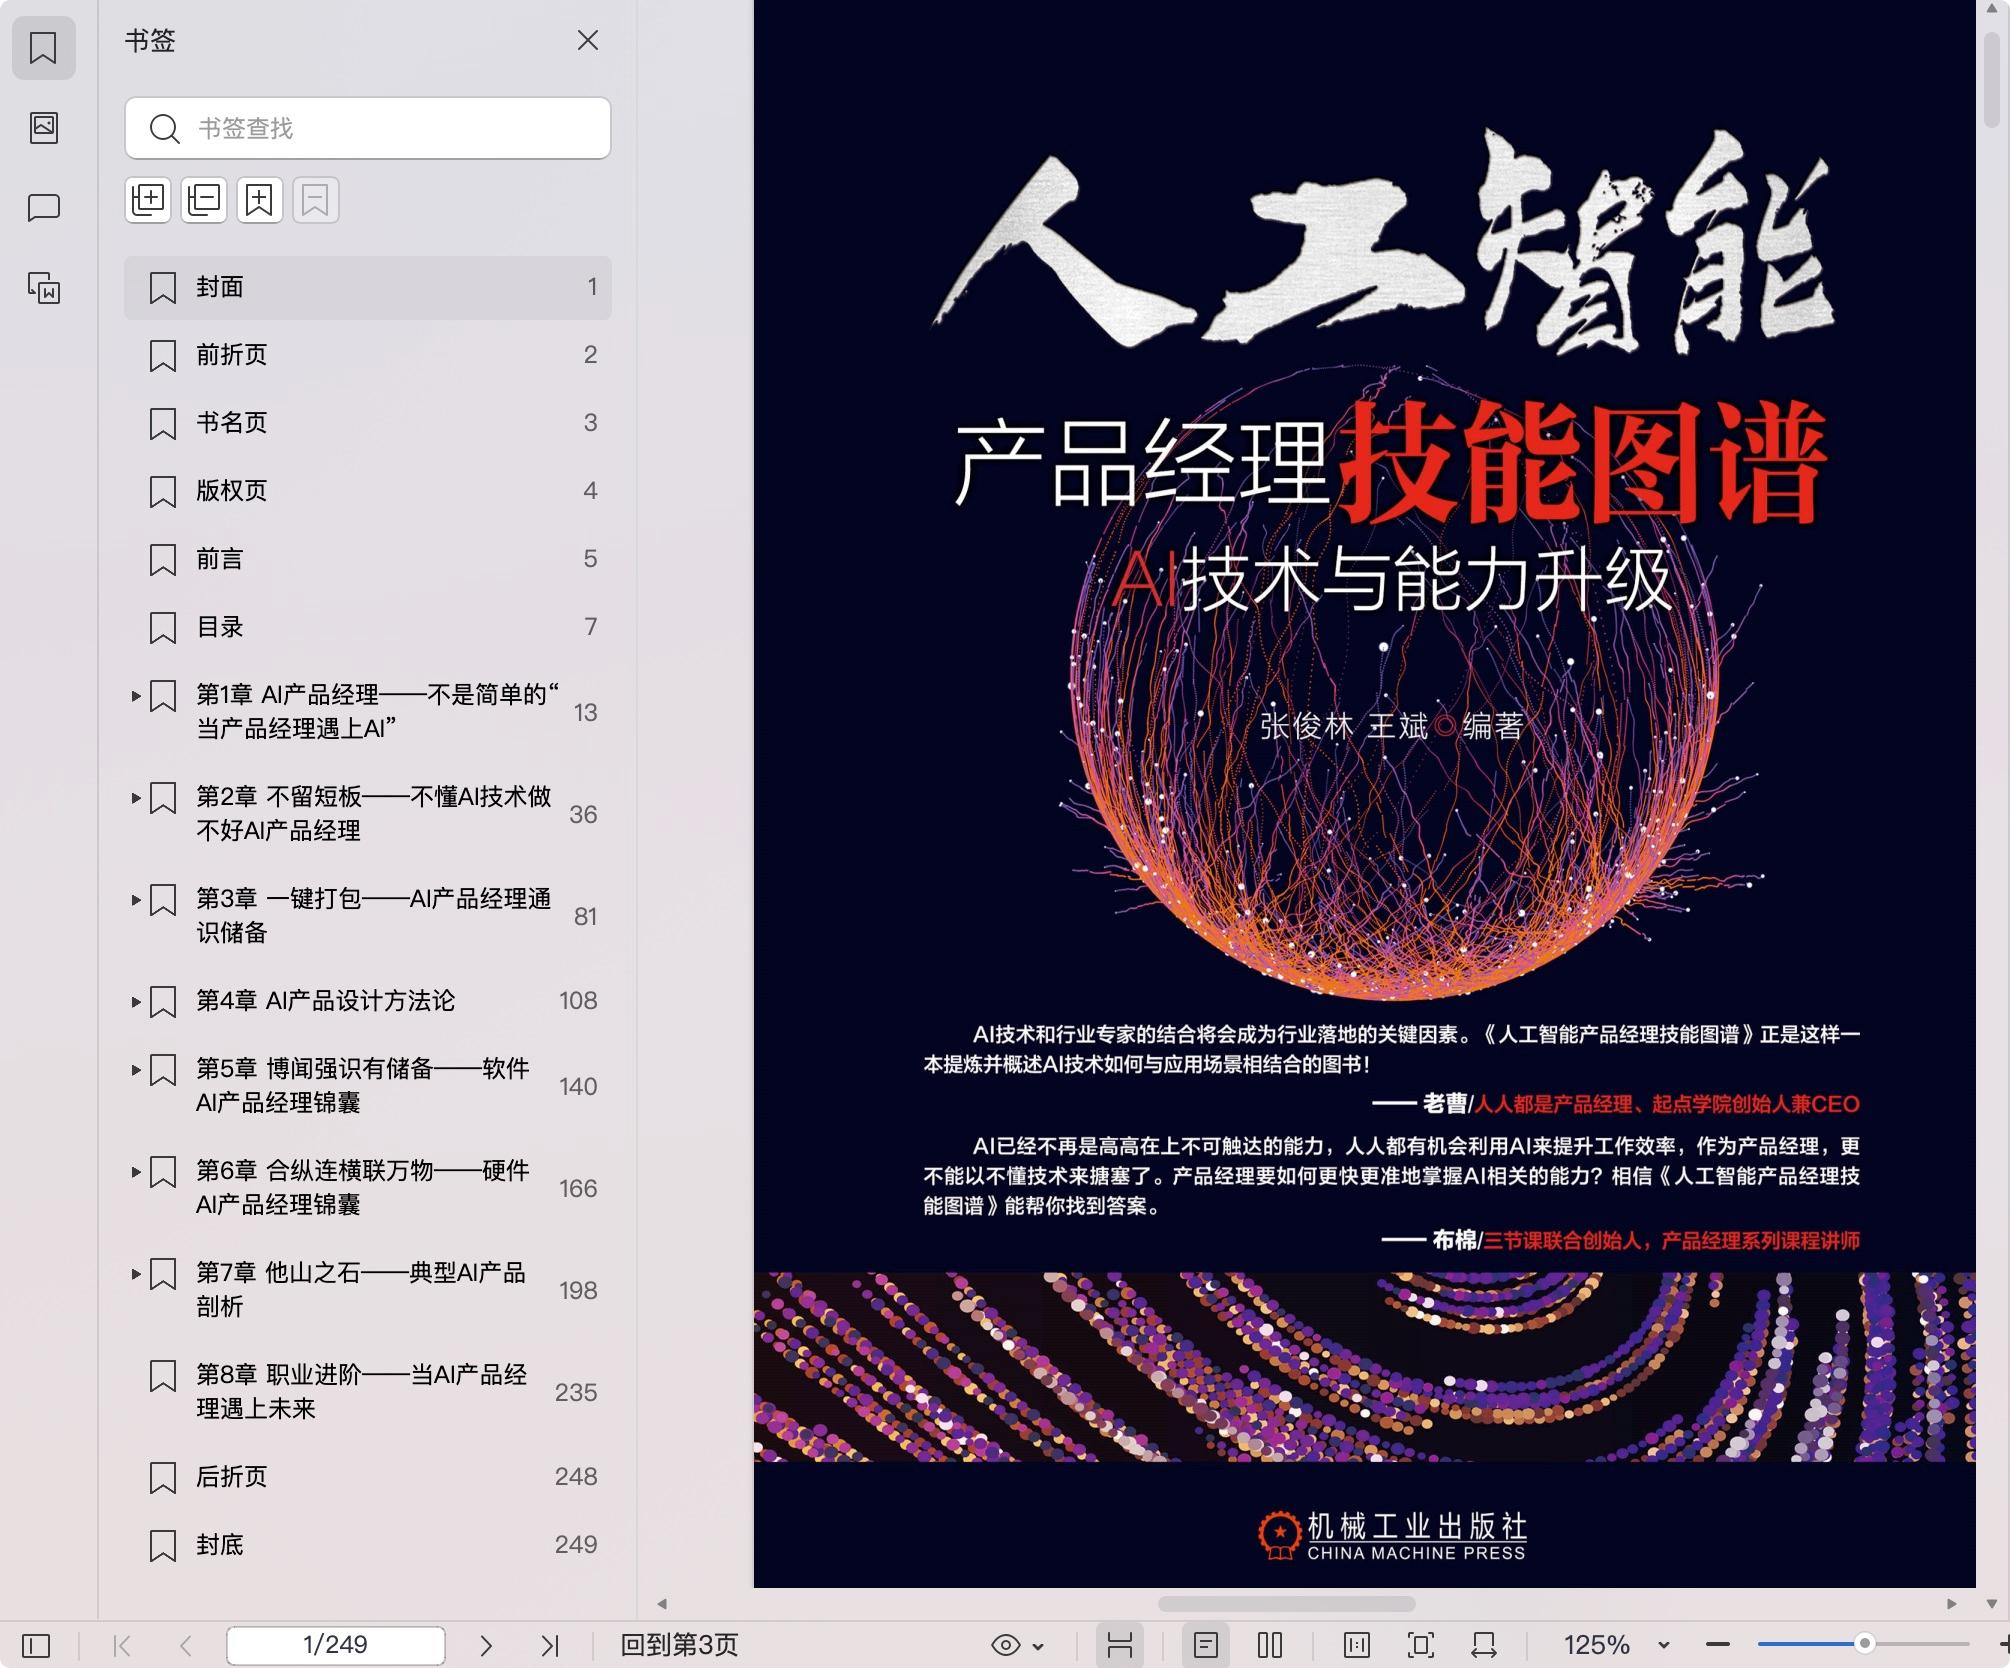
Task: Click the zoom out minus button
Action: tap(1719, 1645)
